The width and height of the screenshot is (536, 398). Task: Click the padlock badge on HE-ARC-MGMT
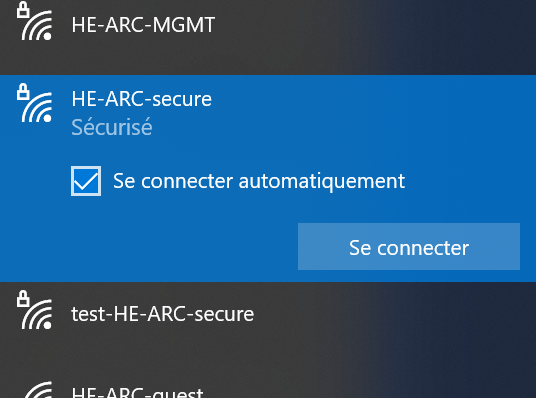click(23, 10)
